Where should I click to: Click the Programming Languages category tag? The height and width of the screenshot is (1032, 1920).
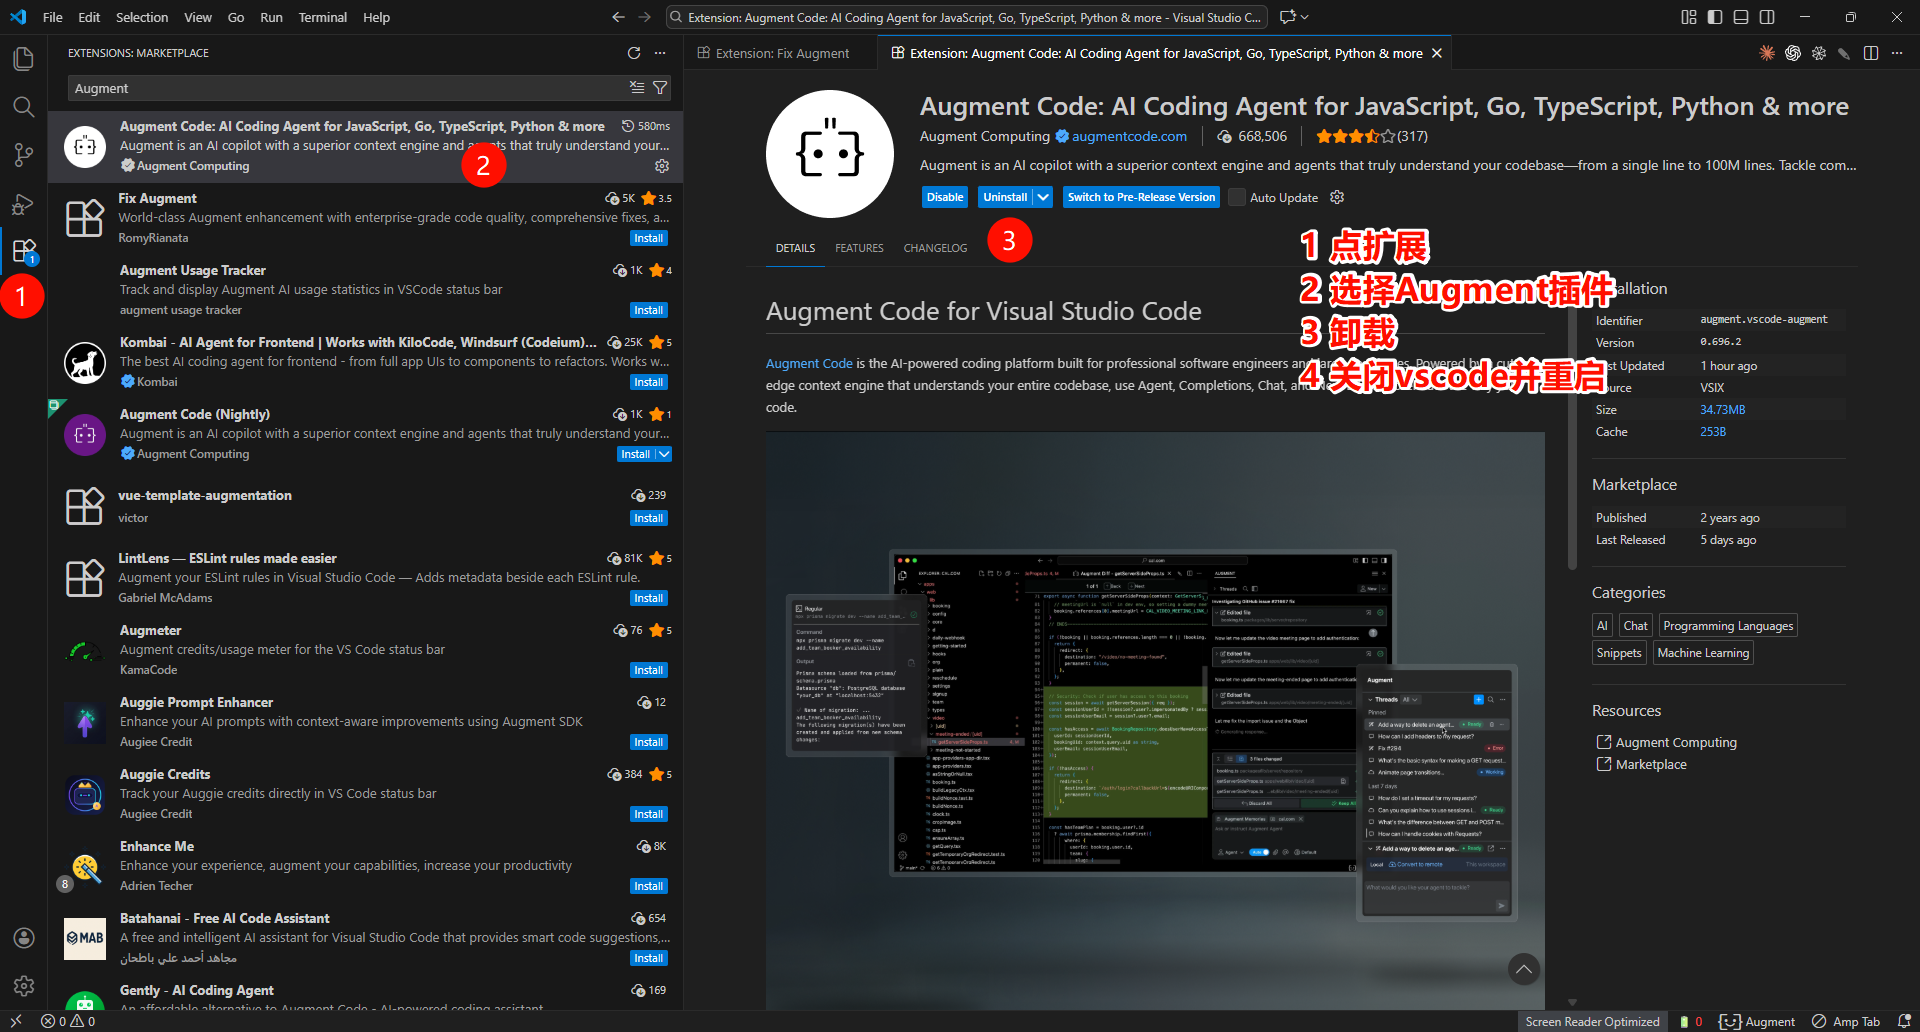(1728, 626)
